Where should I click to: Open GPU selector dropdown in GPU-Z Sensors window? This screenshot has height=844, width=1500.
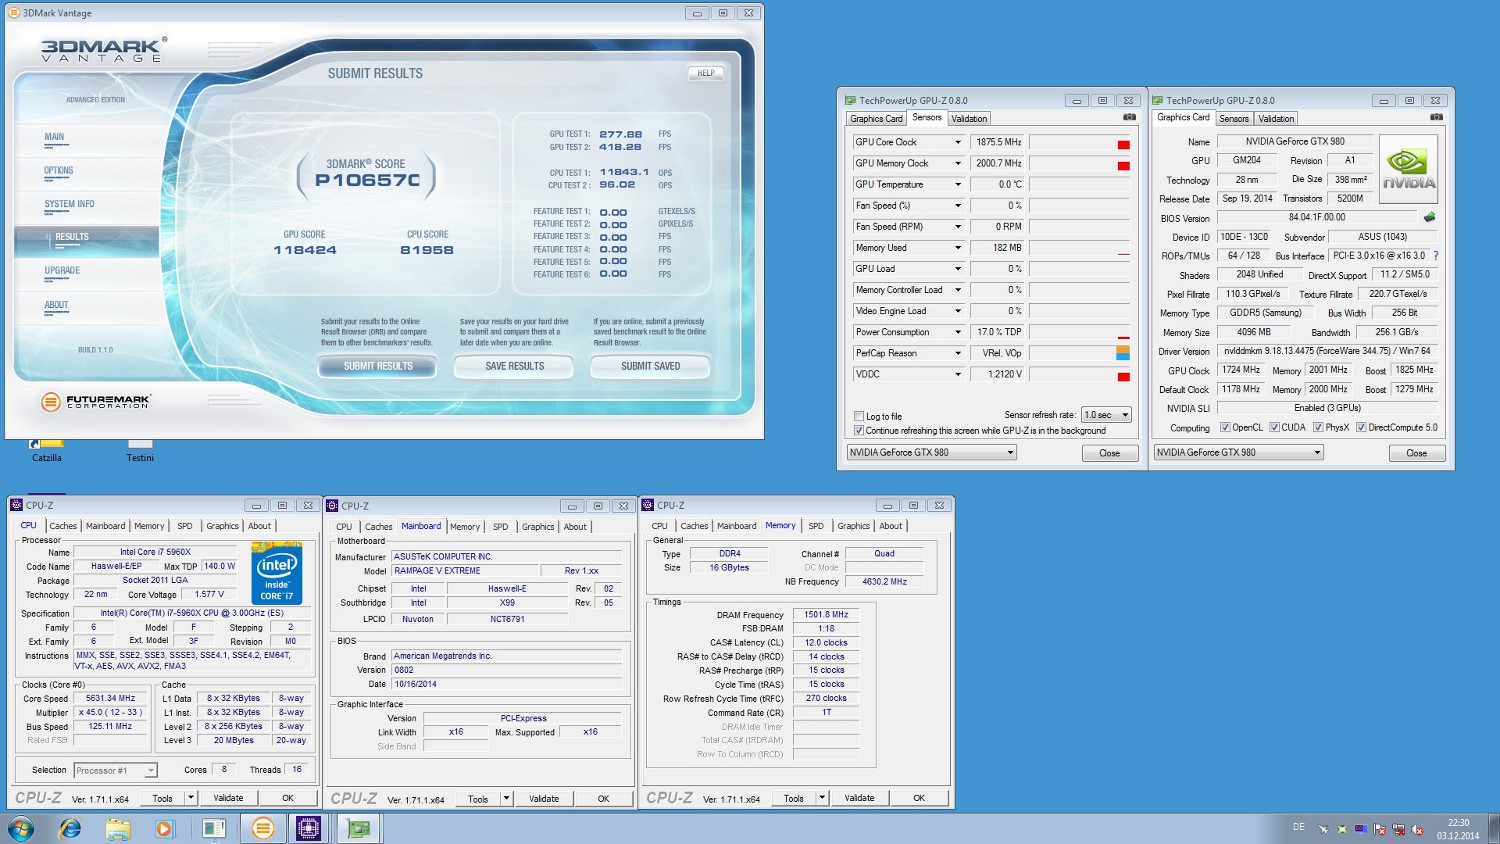(931, 453)
